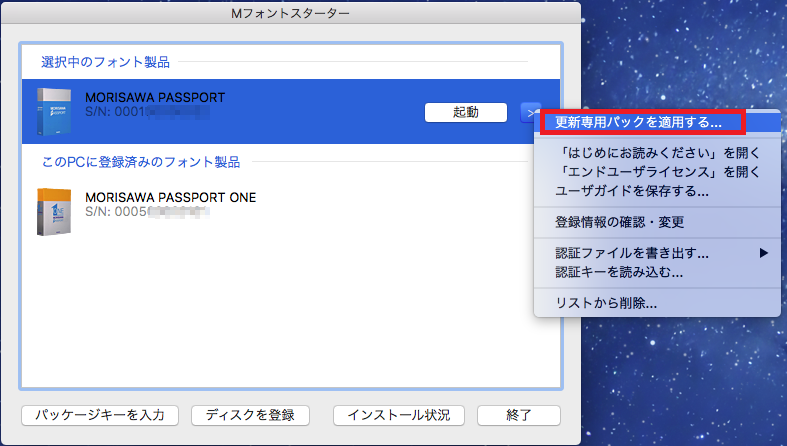Viewport: 787px width, 446px height.
Task: Click the パッケージキーを入力 button
Action: point(100,414)
